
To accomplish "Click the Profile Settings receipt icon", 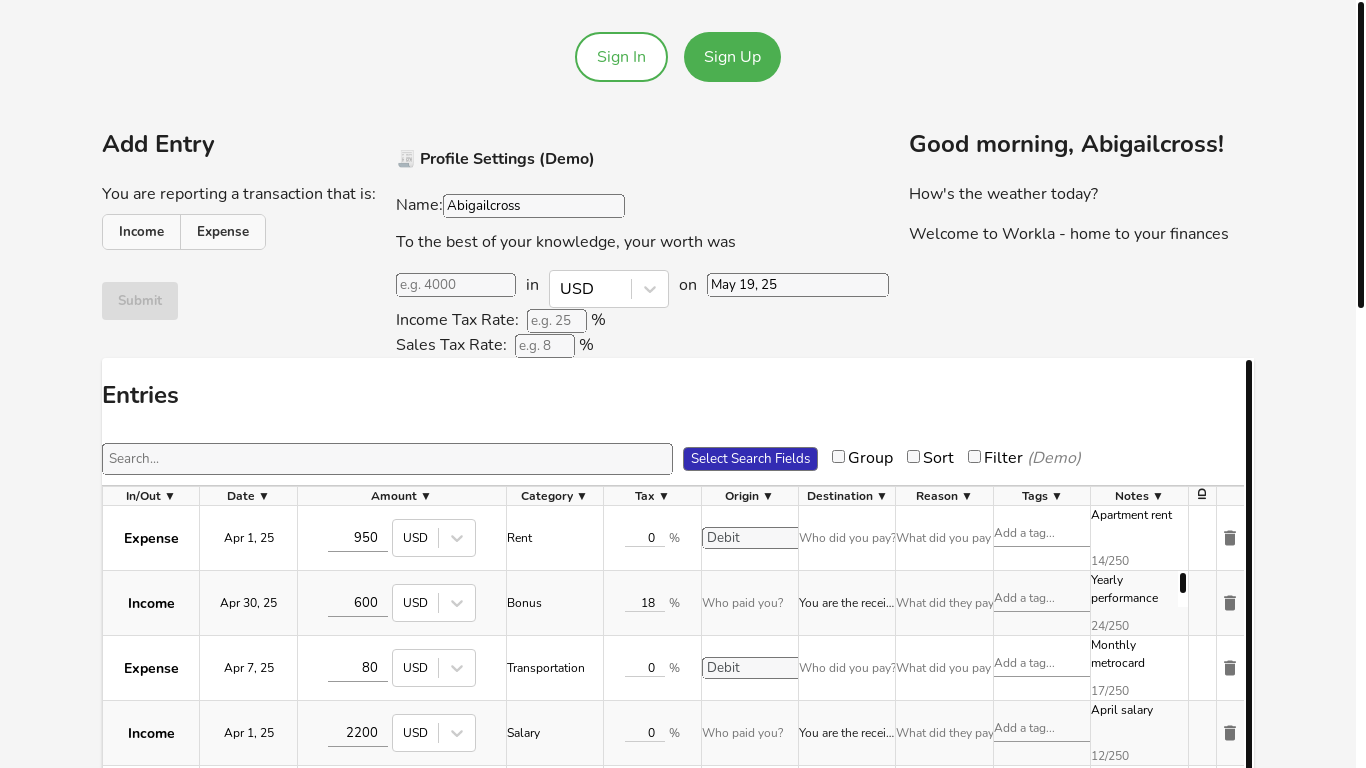I will (x=406, y=158).
